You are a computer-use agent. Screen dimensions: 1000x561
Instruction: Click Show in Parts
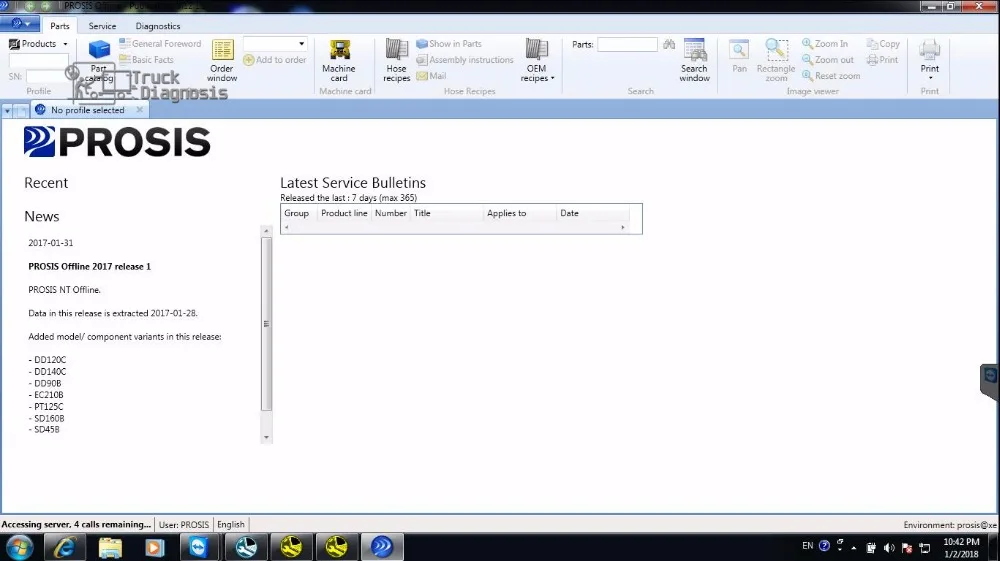click(x=448, y=43)
